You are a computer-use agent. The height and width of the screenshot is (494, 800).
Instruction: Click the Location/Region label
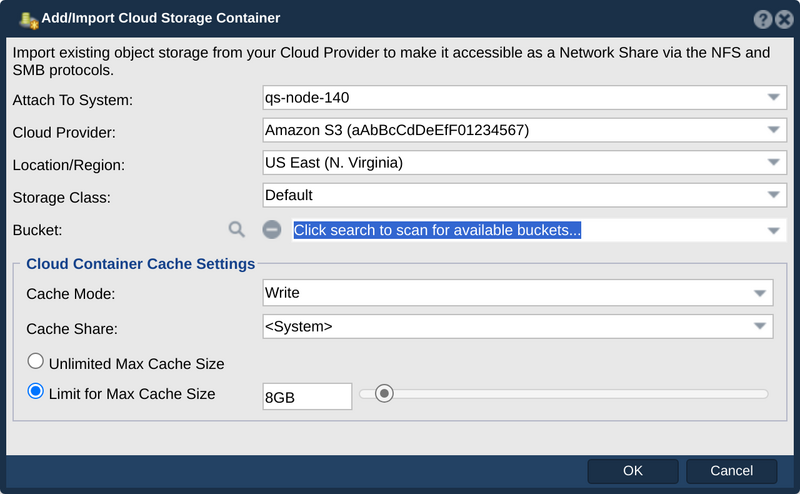[x=68, y=165]
